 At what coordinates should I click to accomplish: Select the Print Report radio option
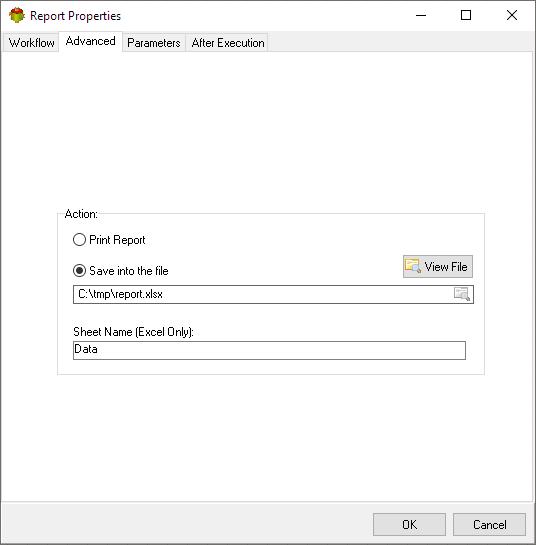point(109,240)
